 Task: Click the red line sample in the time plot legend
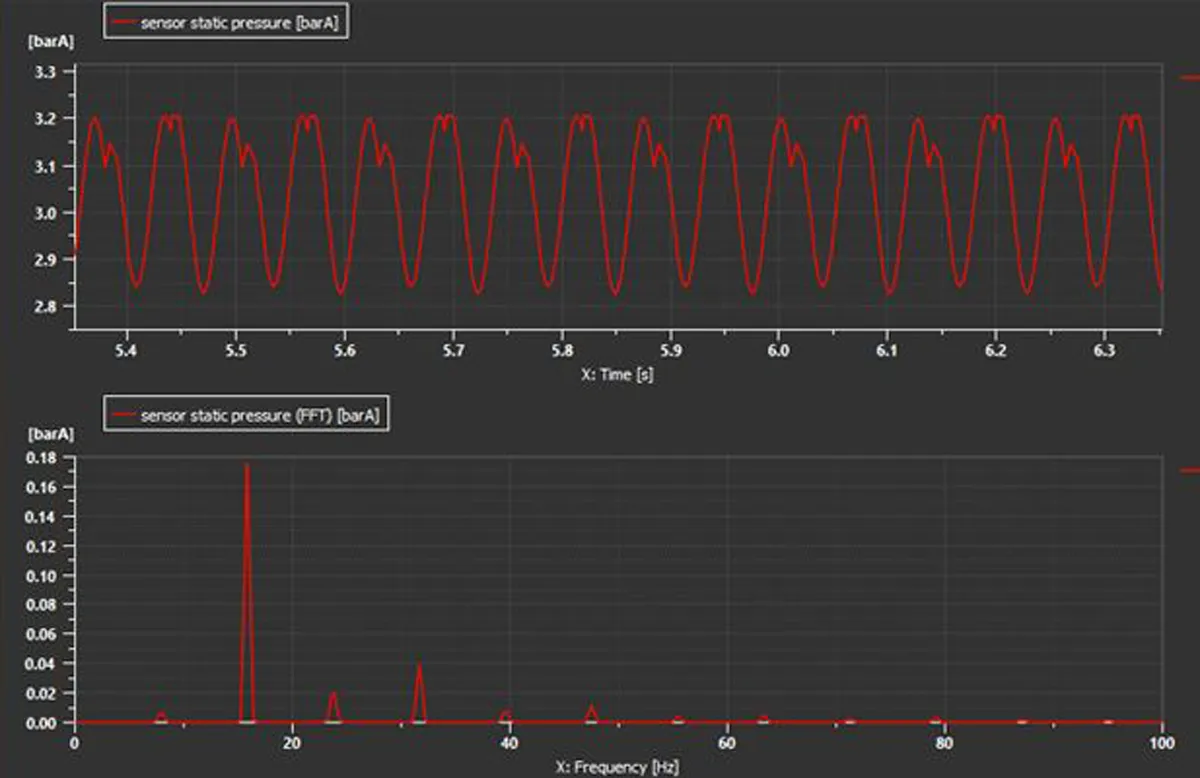(124, 21)
